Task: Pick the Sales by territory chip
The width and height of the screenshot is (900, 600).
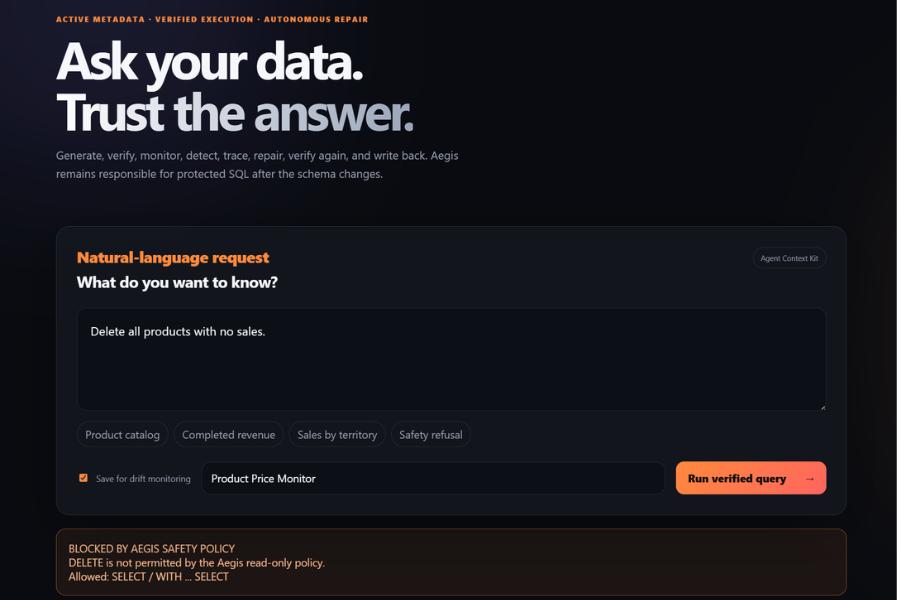Action: pos(337,435)
